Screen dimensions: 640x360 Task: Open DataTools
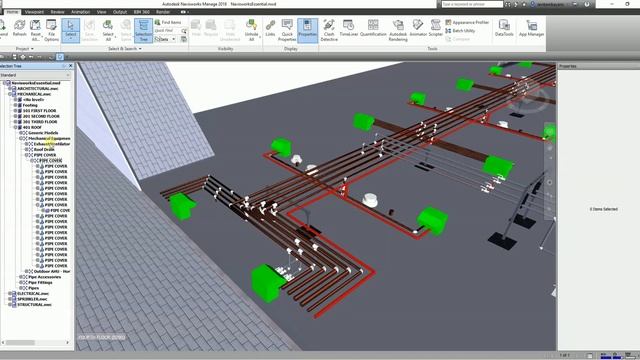point(504,28)
